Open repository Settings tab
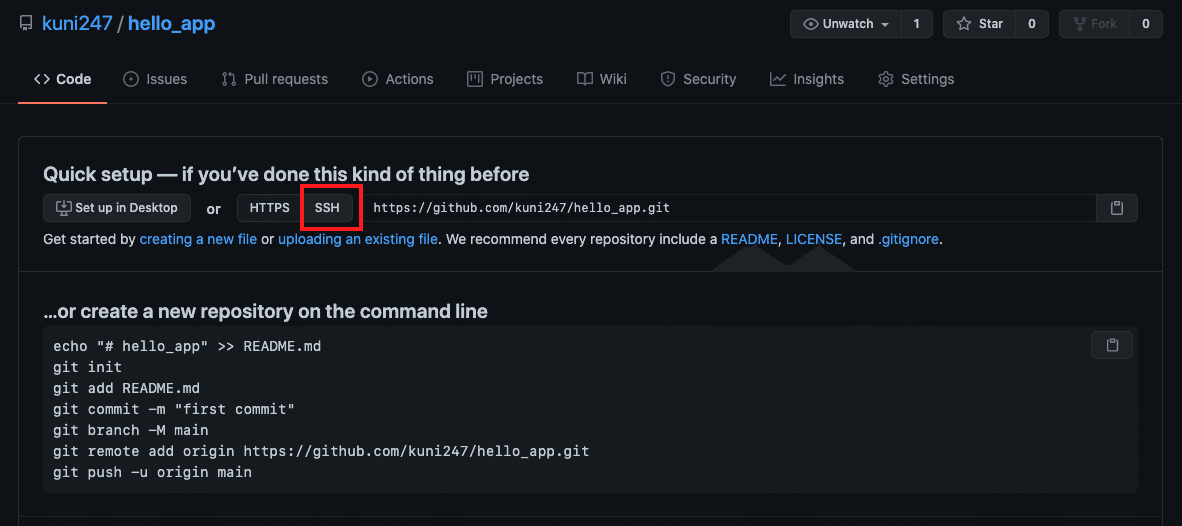The height and width of the screenshot is (526, 1182). coord(916,79)
